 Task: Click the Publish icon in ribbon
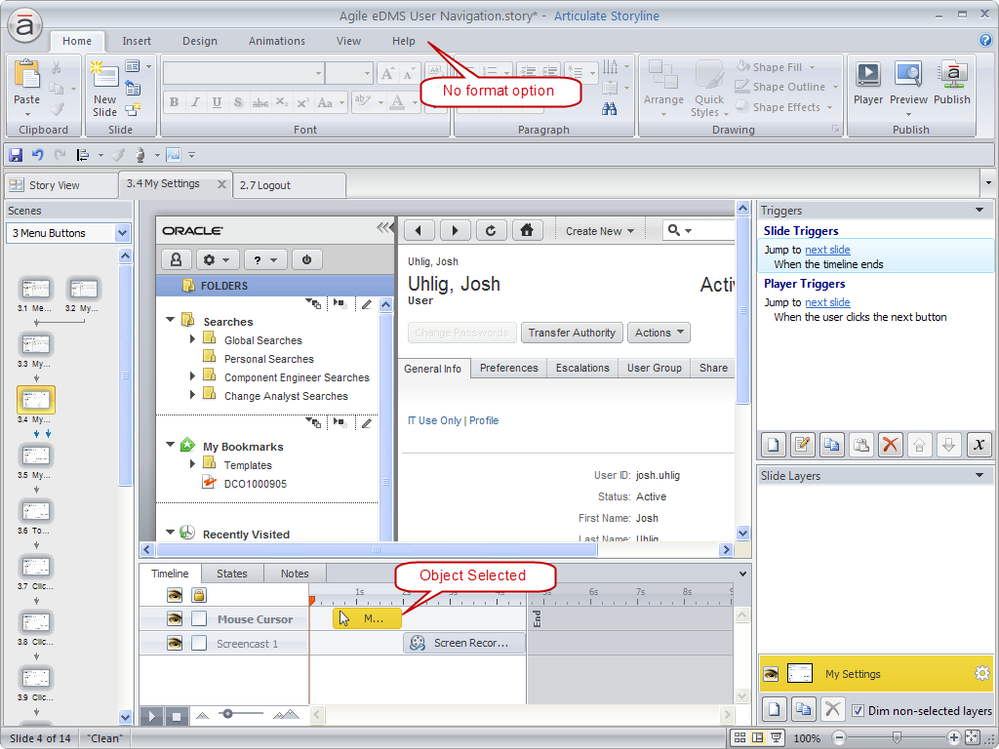coord(952,82)
